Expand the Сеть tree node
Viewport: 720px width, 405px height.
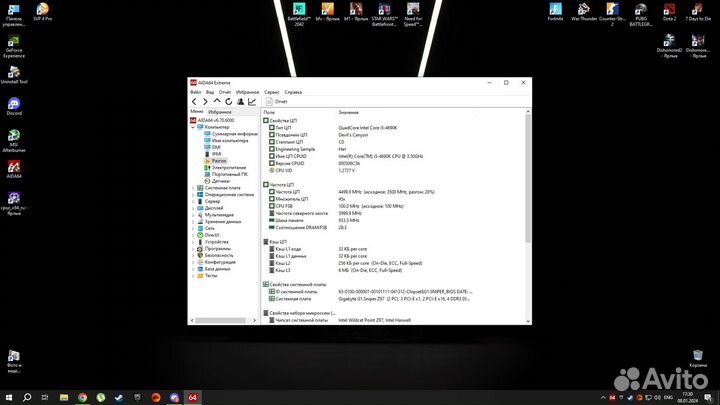tap(193, 228)
